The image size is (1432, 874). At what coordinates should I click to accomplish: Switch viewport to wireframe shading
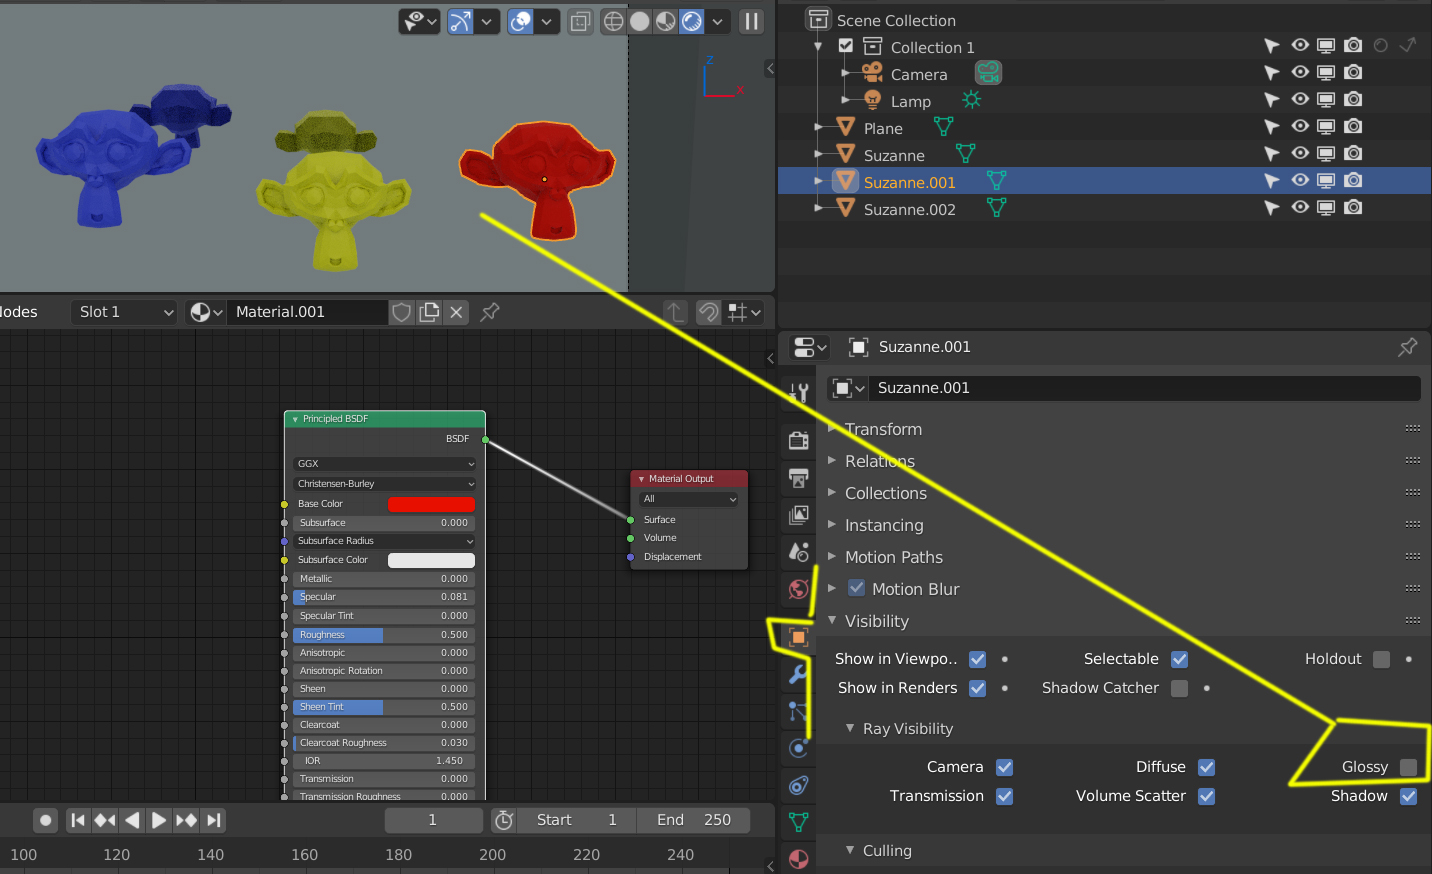614,21
